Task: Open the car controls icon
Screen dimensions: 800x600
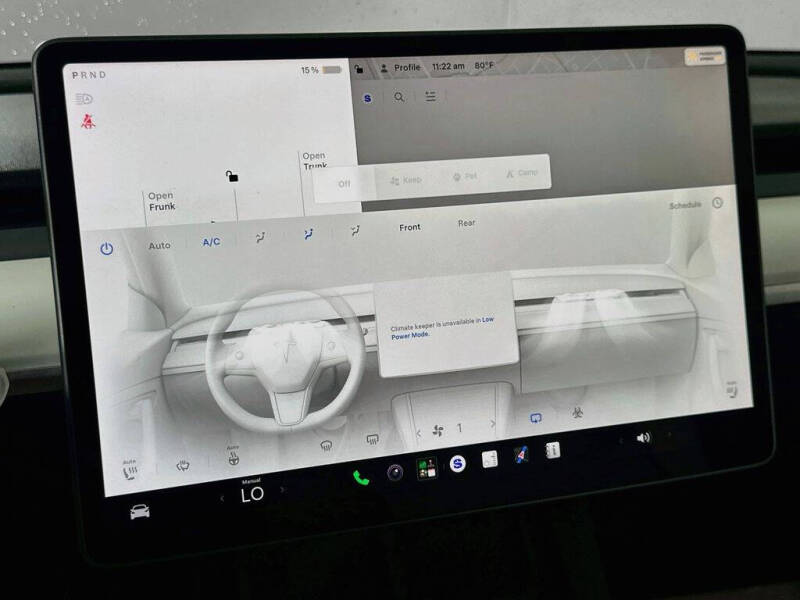Action: [139, 511]
